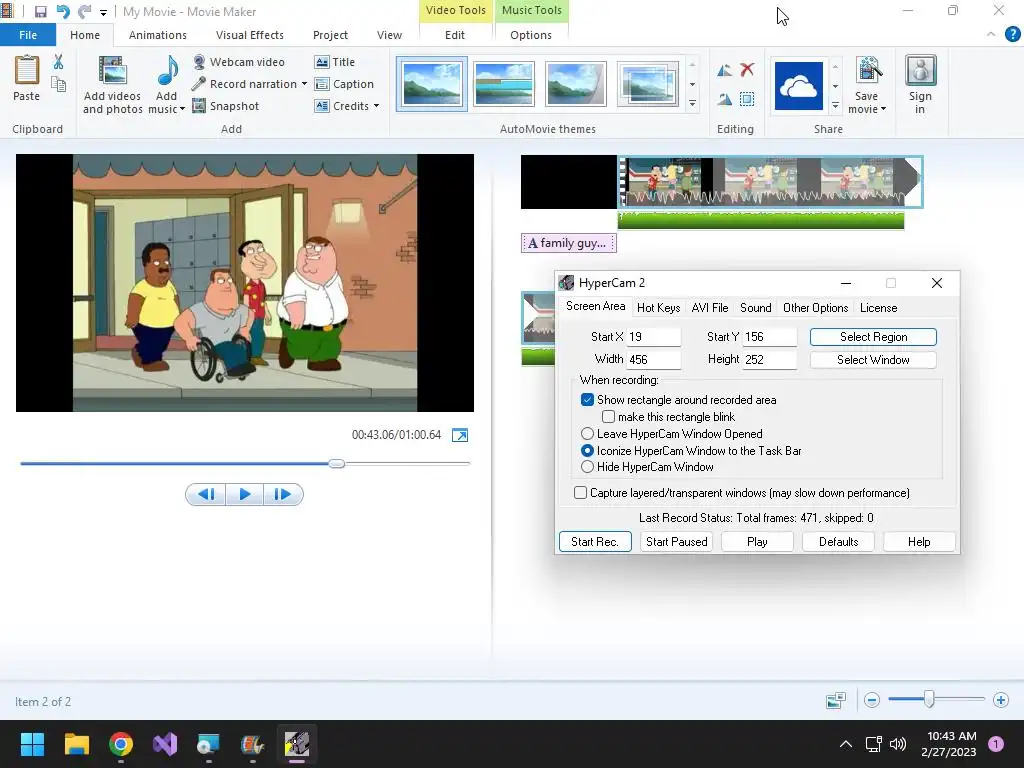
Task: Click the Start X input field
Action: point(654,337)
